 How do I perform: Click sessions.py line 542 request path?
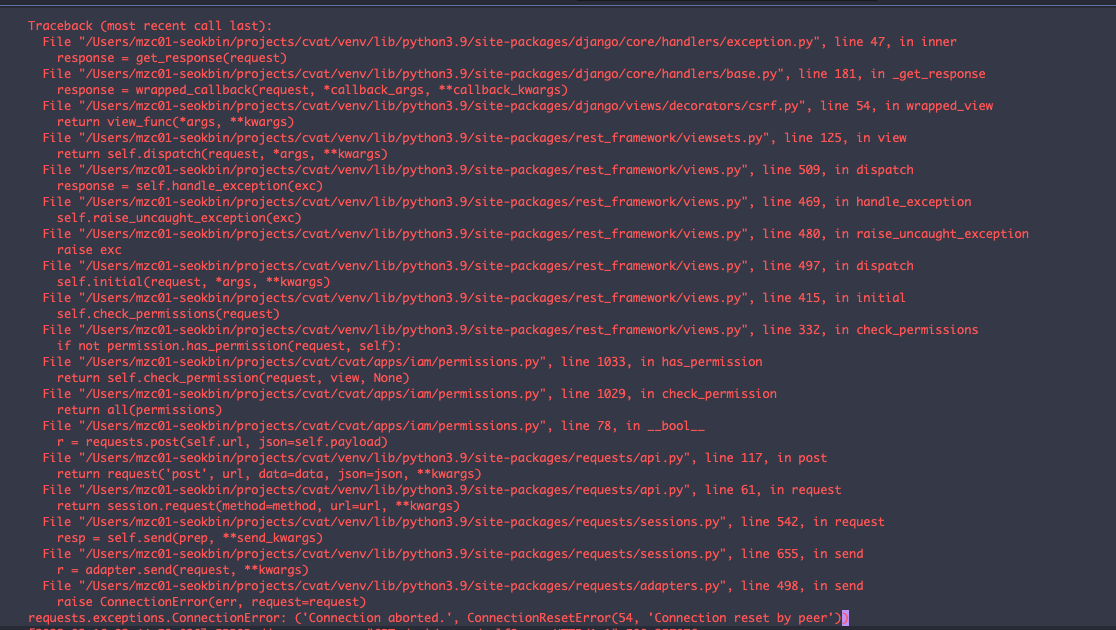point(463,523)
